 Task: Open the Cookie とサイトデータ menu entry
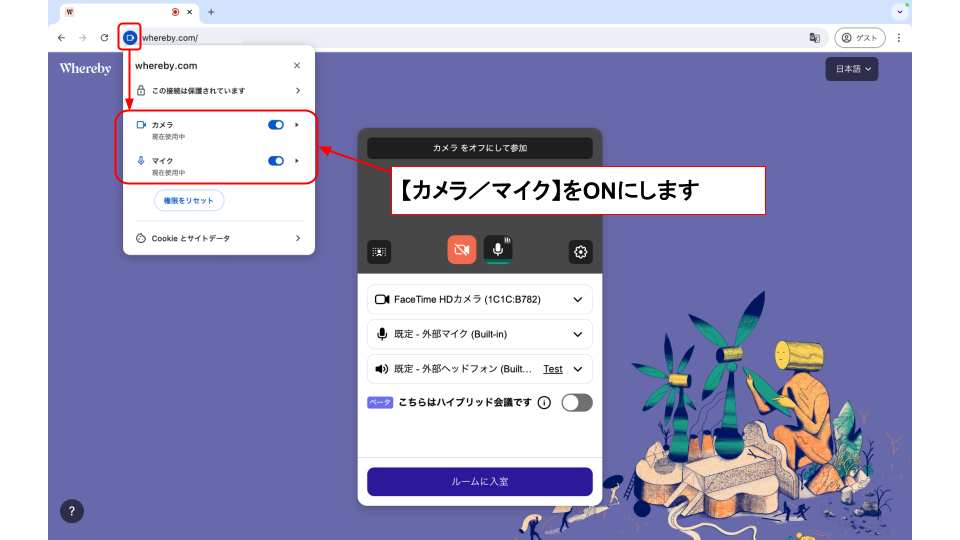218,238
